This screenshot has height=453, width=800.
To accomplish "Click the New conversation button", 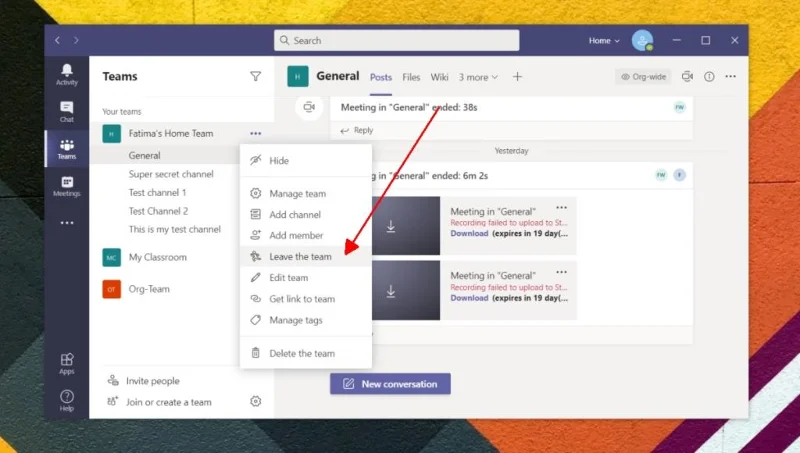I will click(x=390, y=384).
